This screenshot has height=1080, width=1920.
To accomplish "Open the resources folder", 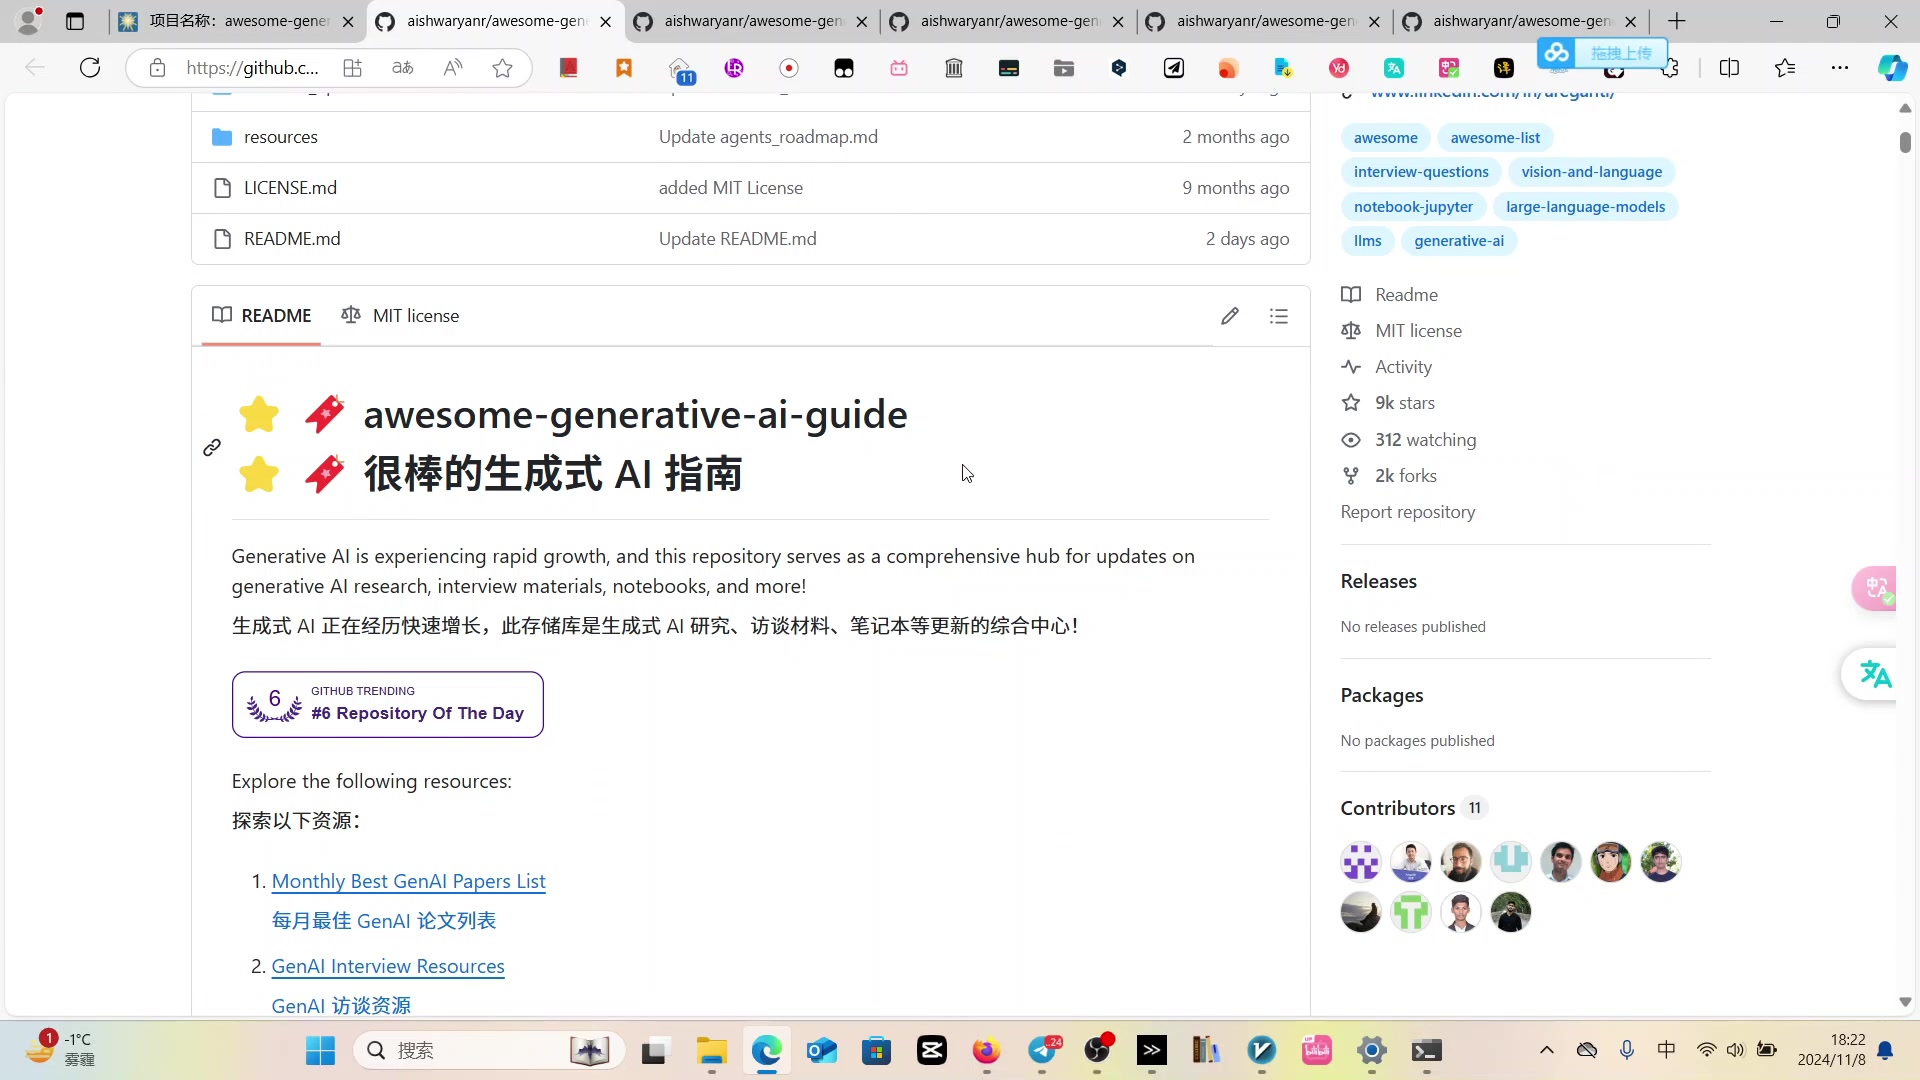I will coord(281,137).
